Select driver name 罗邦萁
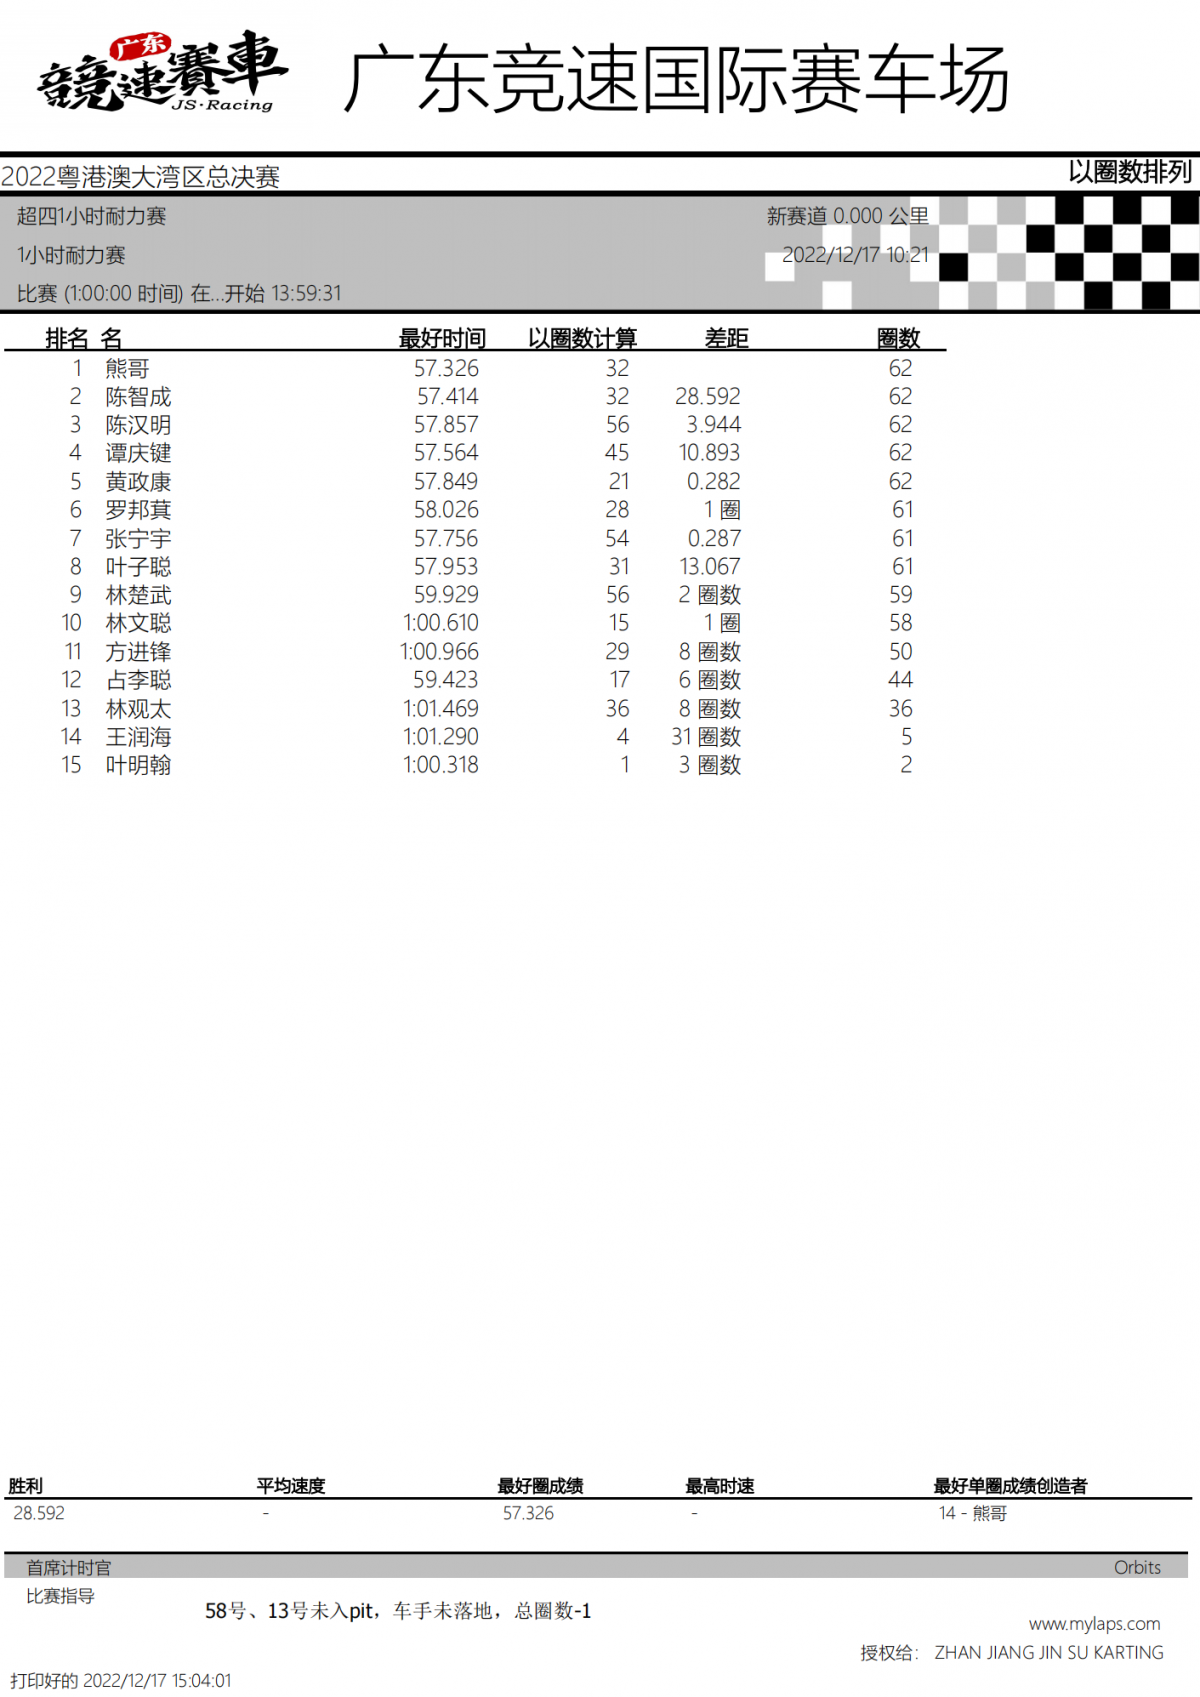The width and height of the screenshot is (1200, 1697). coord(138,510)
